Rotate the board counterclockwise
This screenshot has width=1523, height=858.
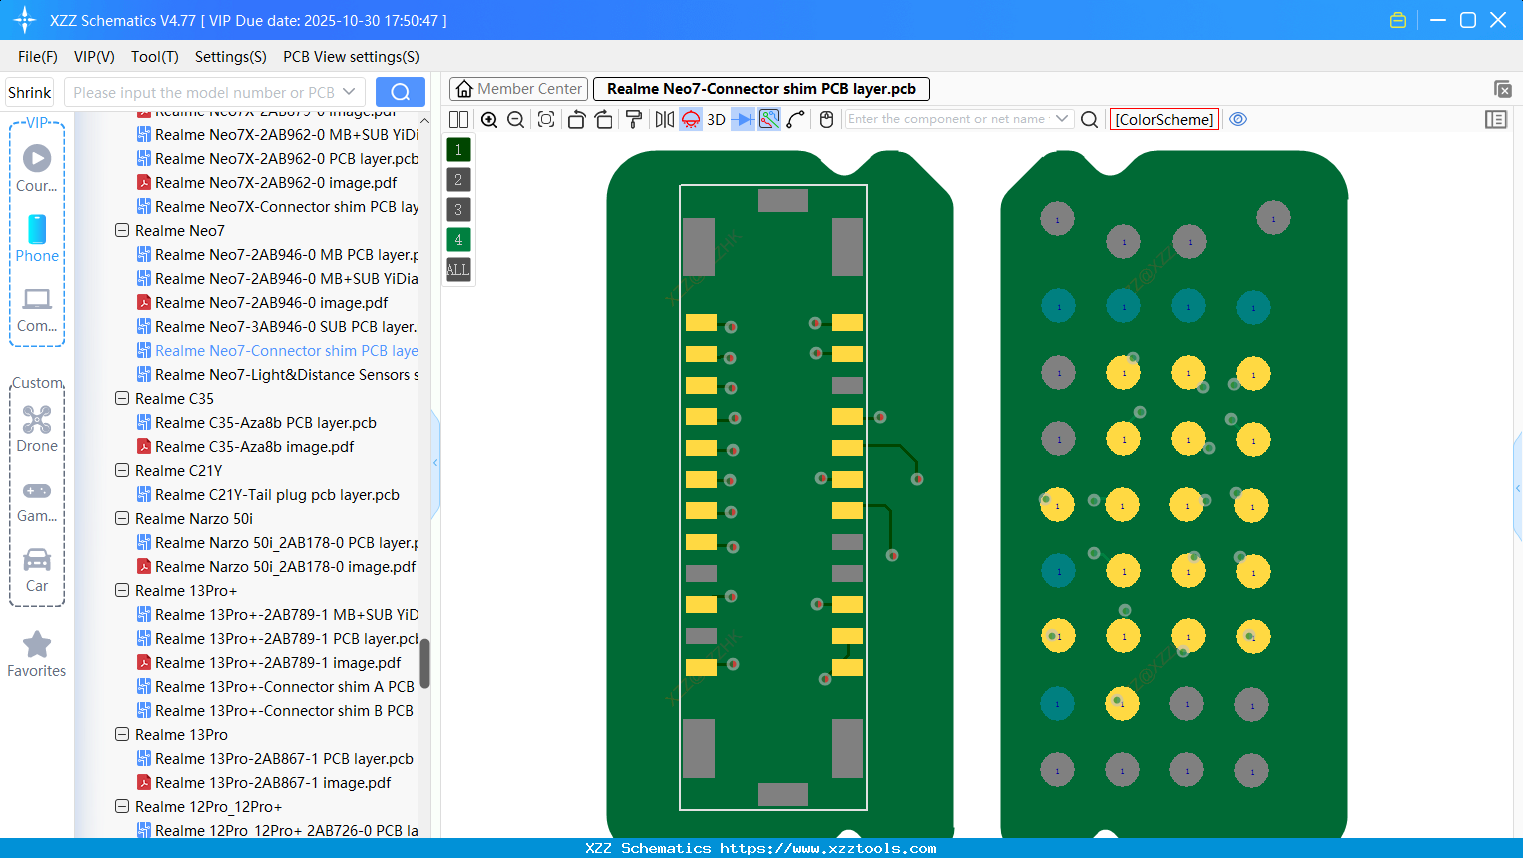[576, 120]
